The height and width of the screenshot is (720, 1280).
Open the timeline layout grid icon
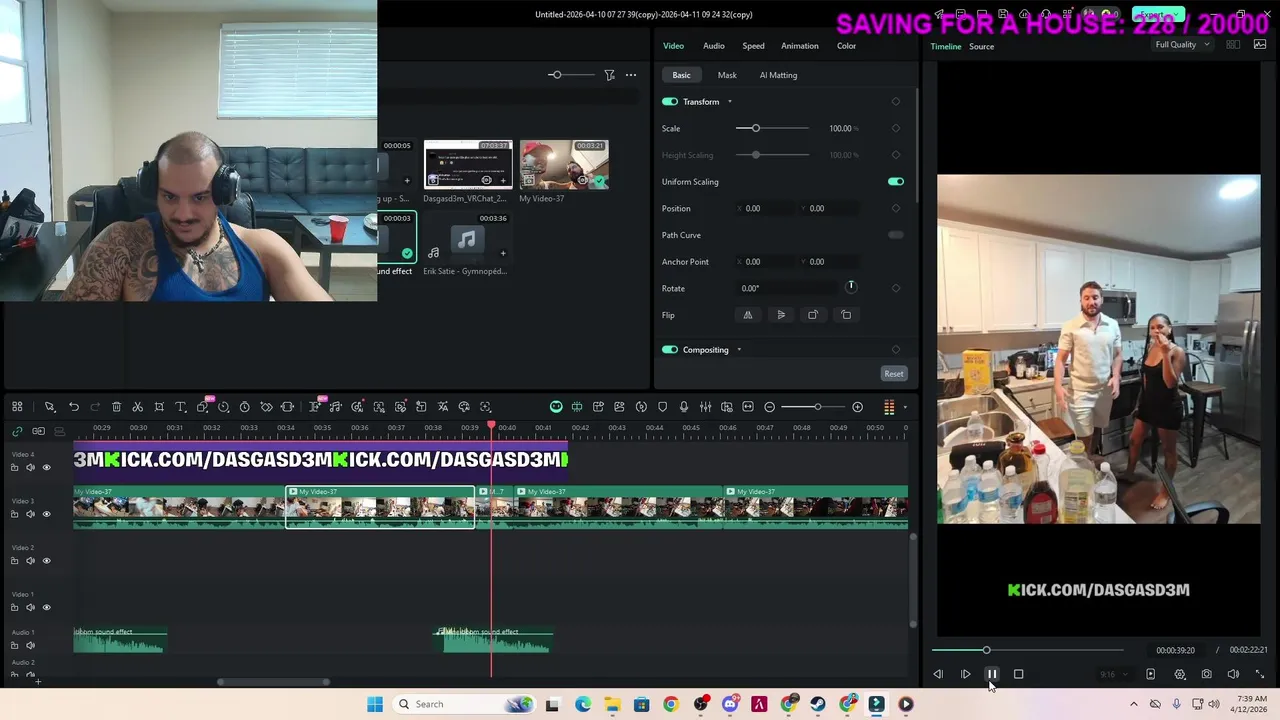[x=17, y=407]
